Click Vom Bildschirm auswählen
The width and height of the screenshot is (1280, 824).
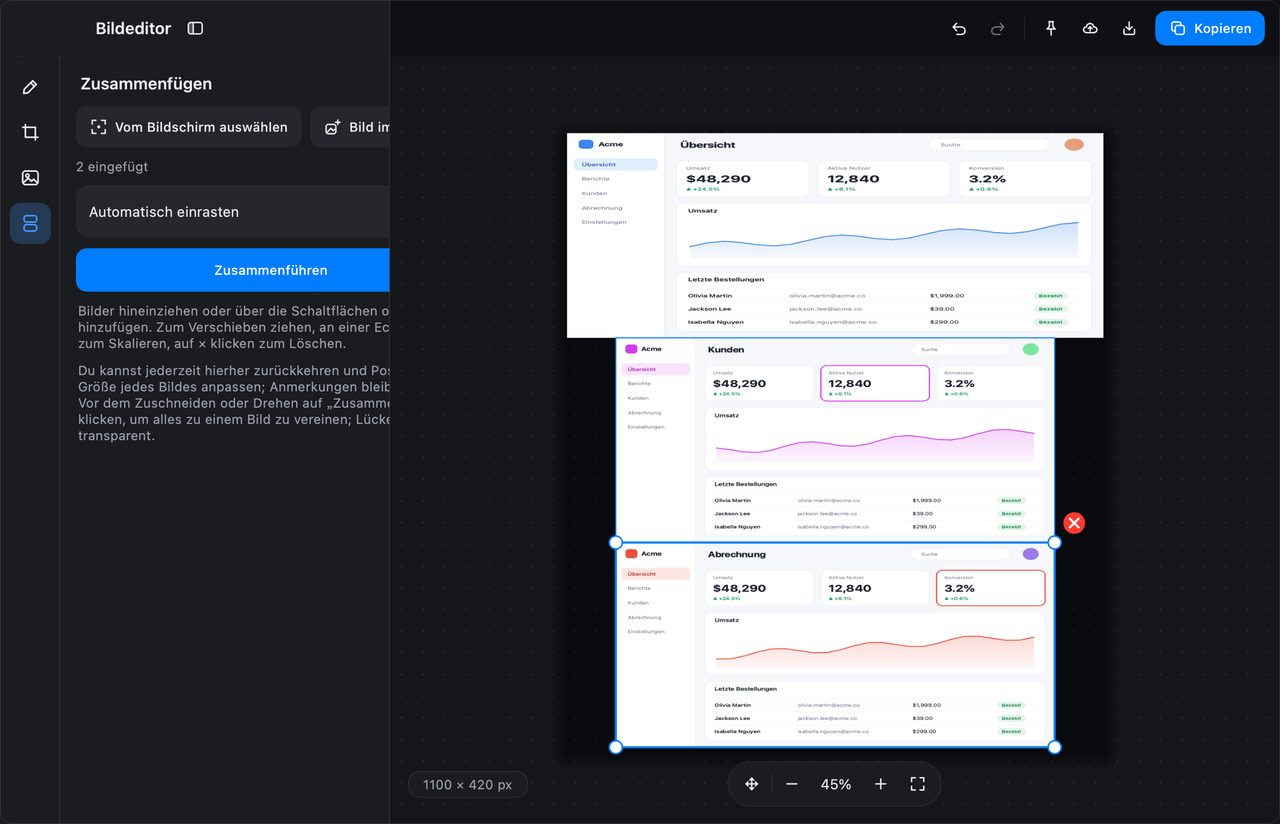tap(188, 127)
